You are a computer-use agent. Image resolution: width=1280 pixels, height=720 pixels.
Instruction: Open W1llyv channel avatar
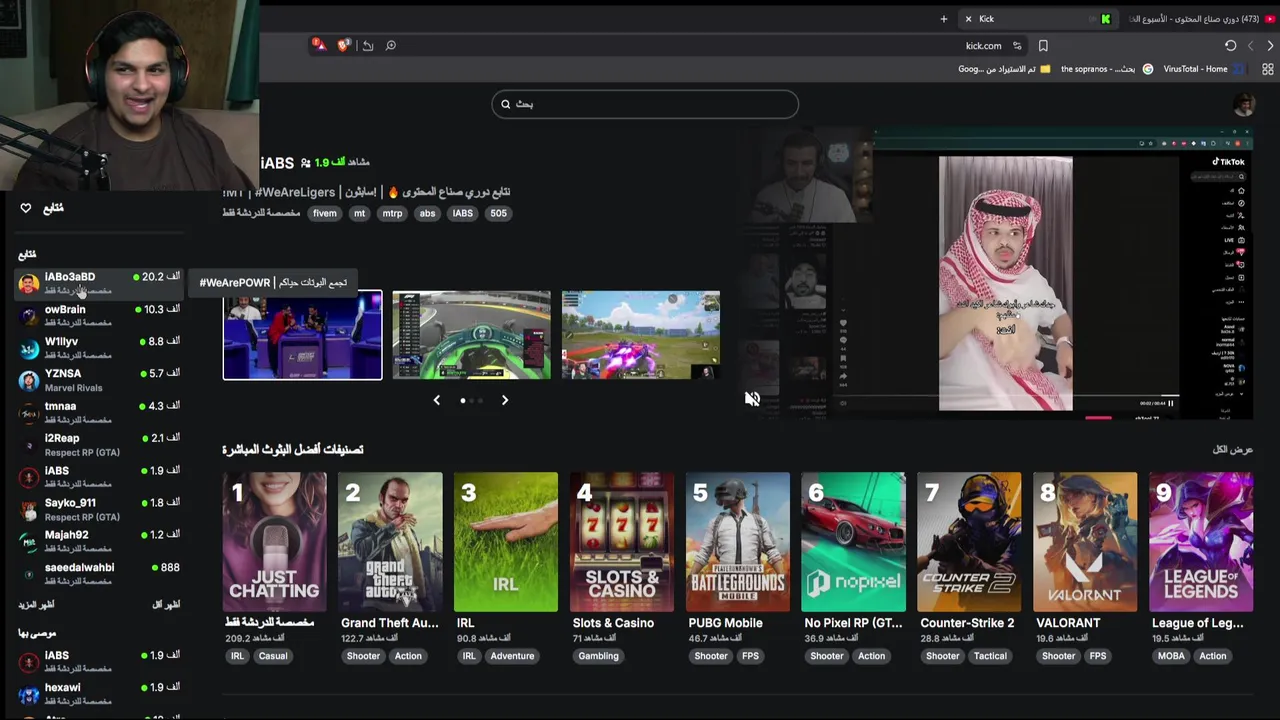pos(28,348)
